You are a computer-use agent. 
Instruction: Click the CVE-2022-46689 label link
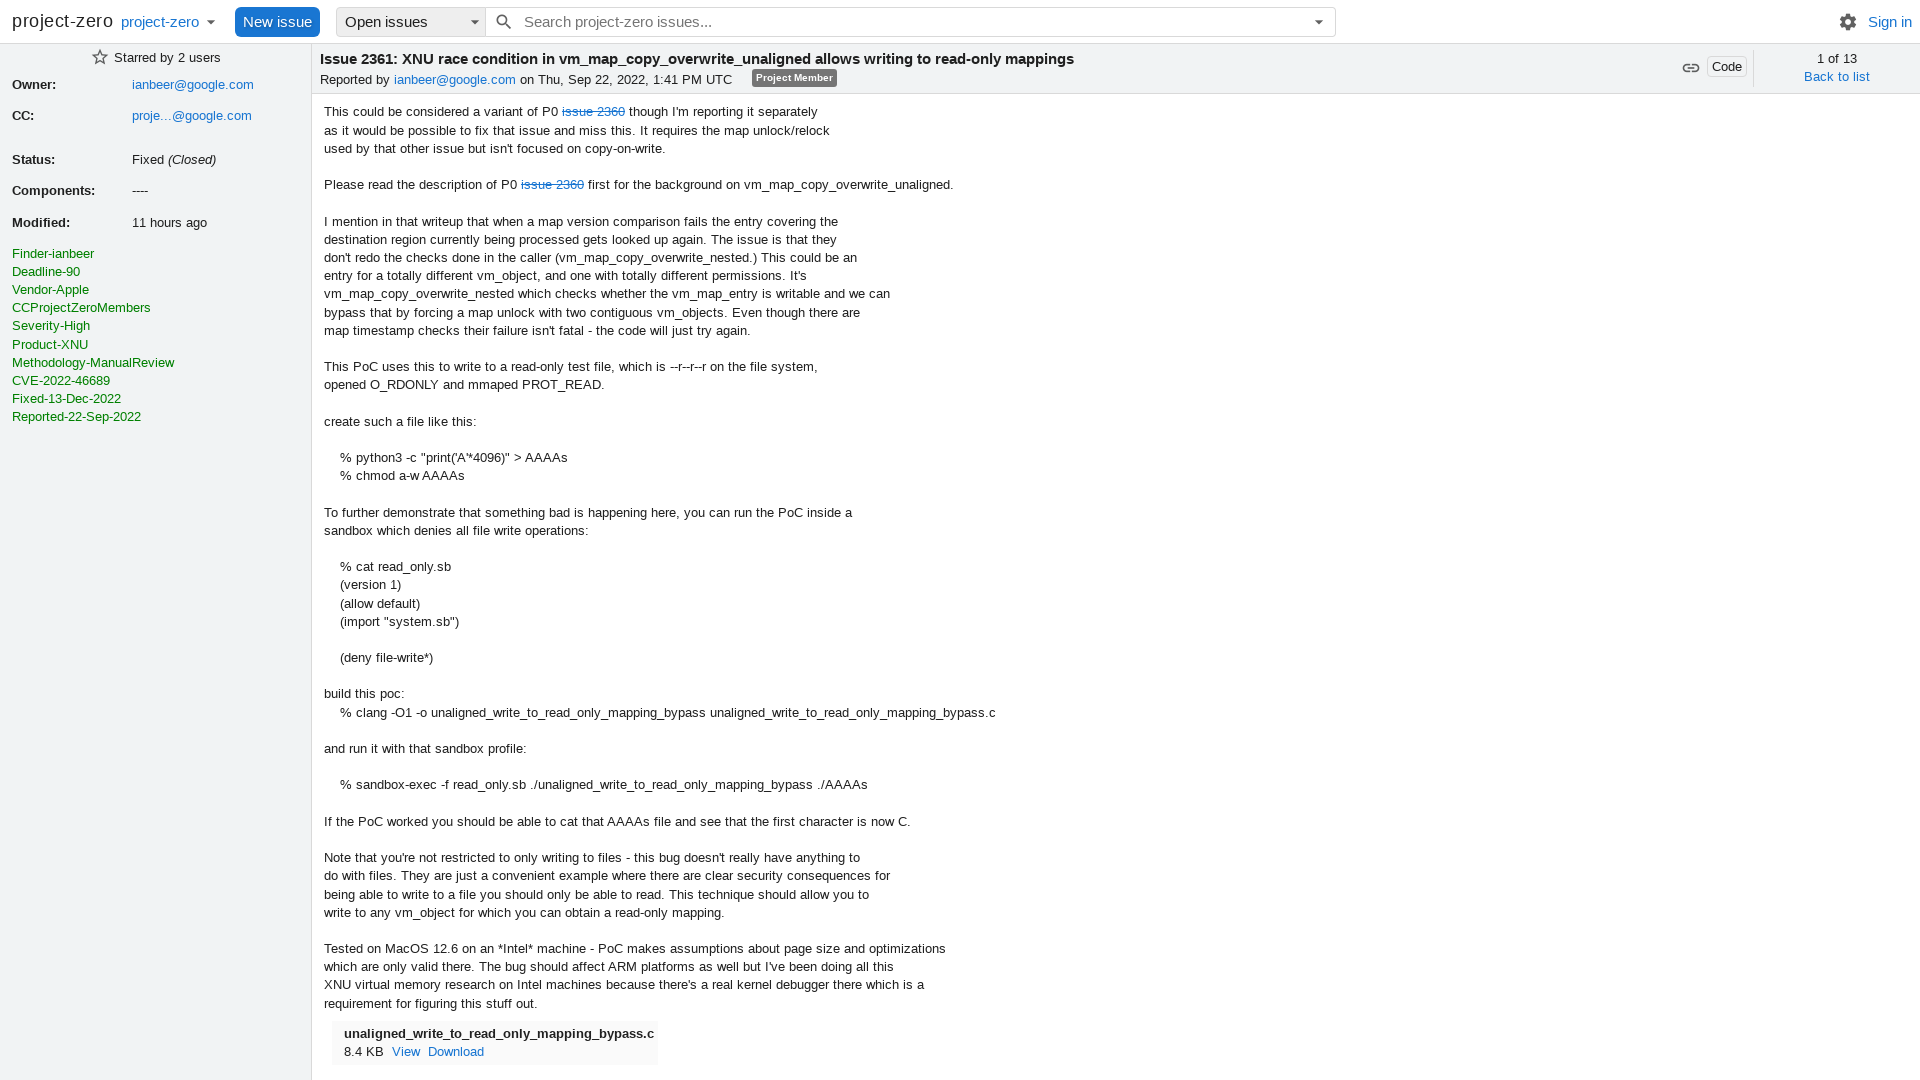click(61, 380)
